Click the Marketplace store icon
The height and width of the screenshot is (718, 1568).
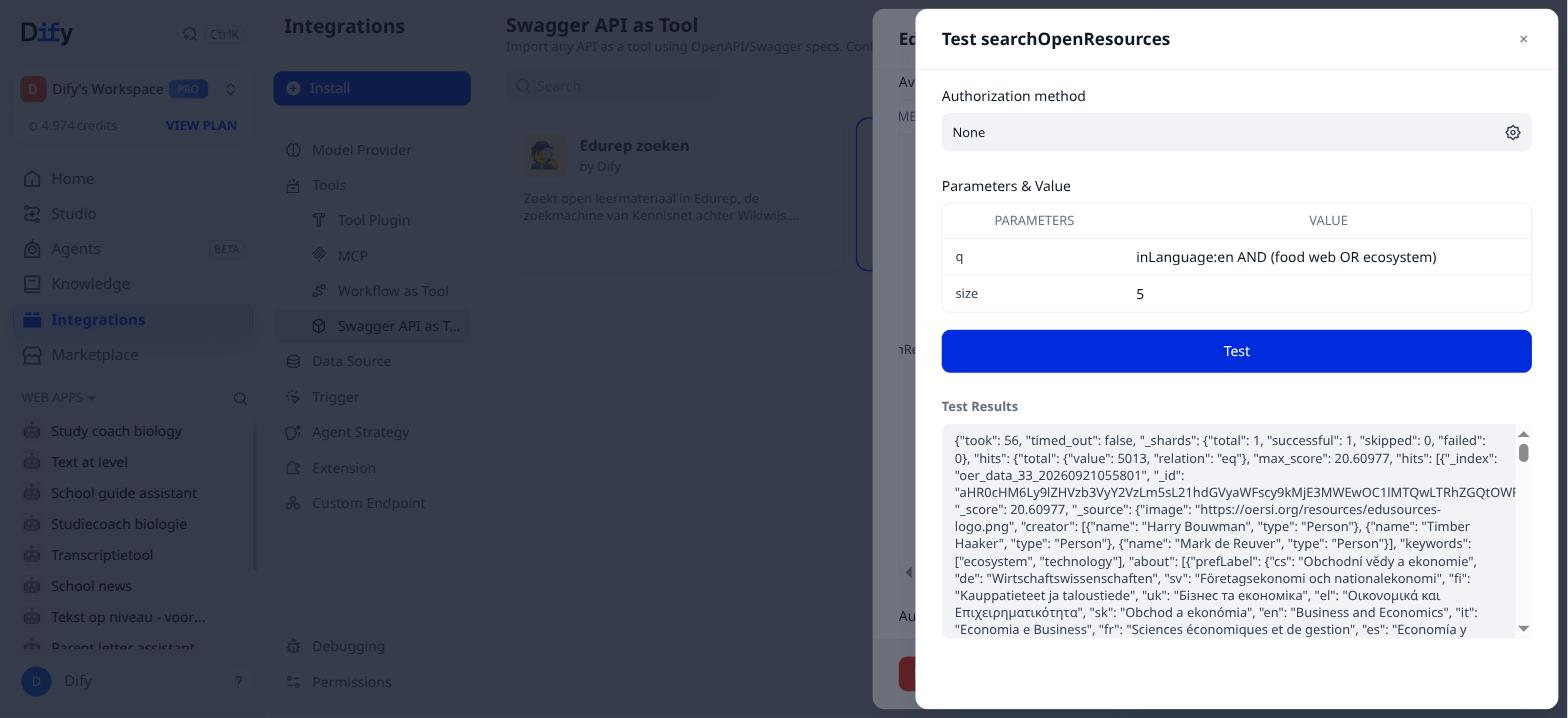32,355
